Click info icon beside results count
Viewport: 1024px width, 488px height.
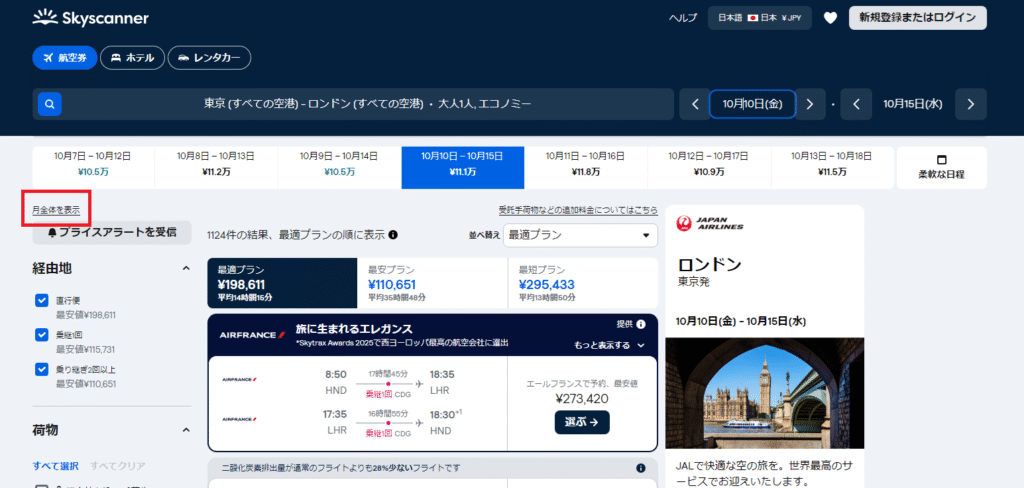coord(393,235)
